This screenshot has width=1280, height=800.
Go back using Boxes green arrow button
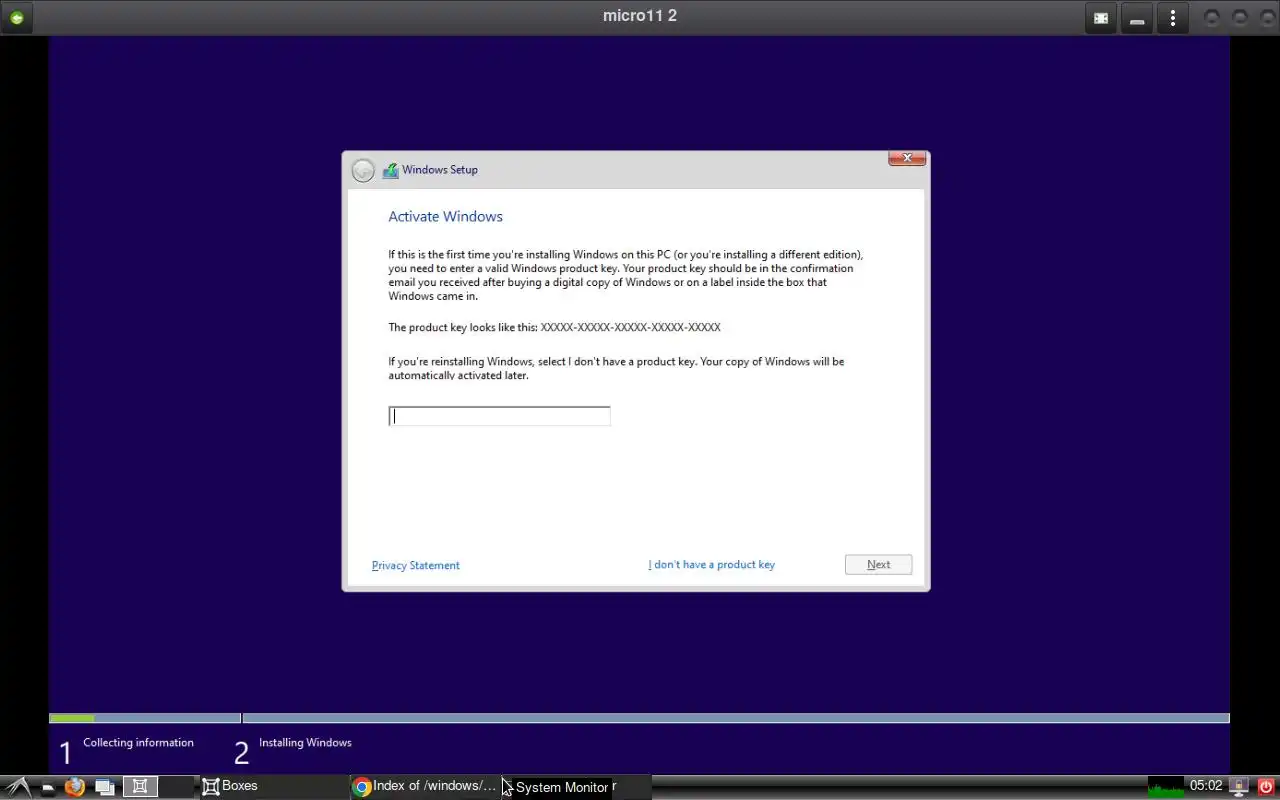(x=17, y=17)
